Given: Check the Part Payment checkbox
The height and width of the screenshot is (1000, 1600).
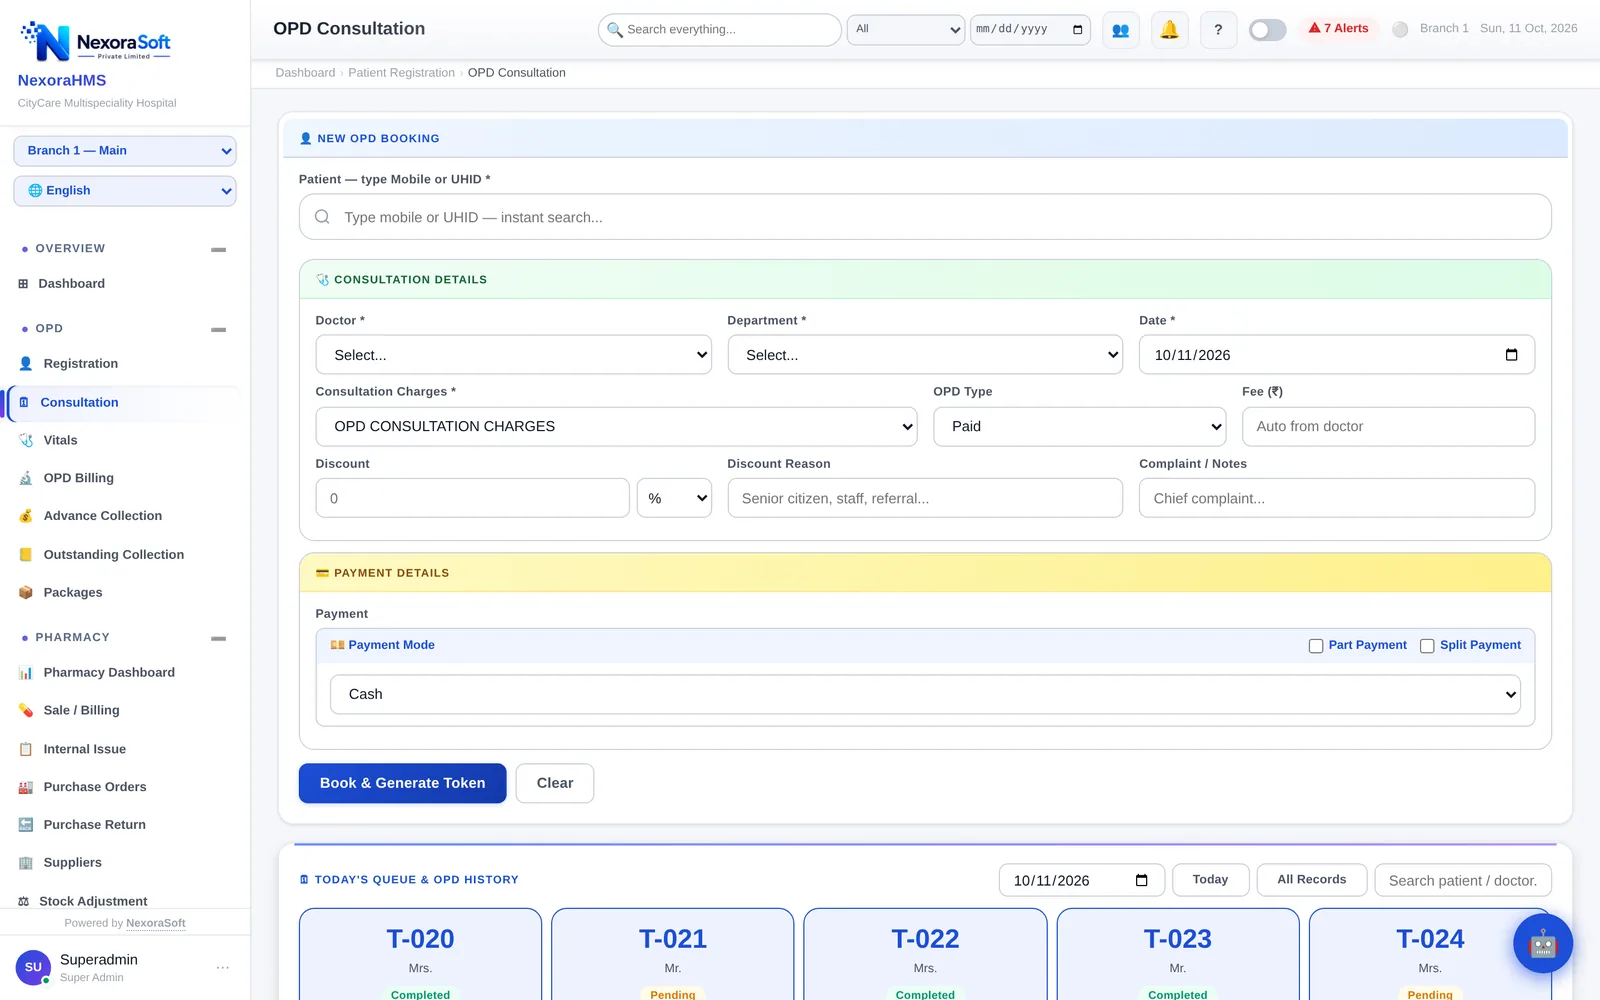Looking at the screenshot, I should 1316,646.
